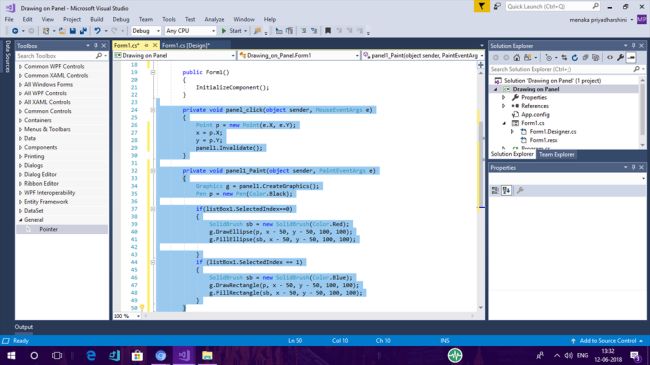Open File Explorer from the taskbar

tap(207, 355)
